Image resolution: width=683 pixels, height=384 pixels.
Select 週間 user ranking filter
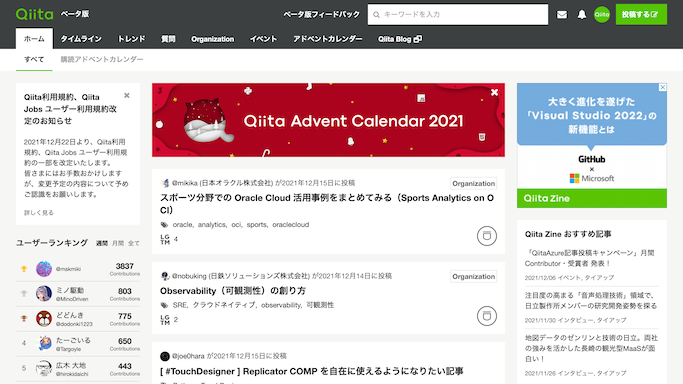pos(101,243)
